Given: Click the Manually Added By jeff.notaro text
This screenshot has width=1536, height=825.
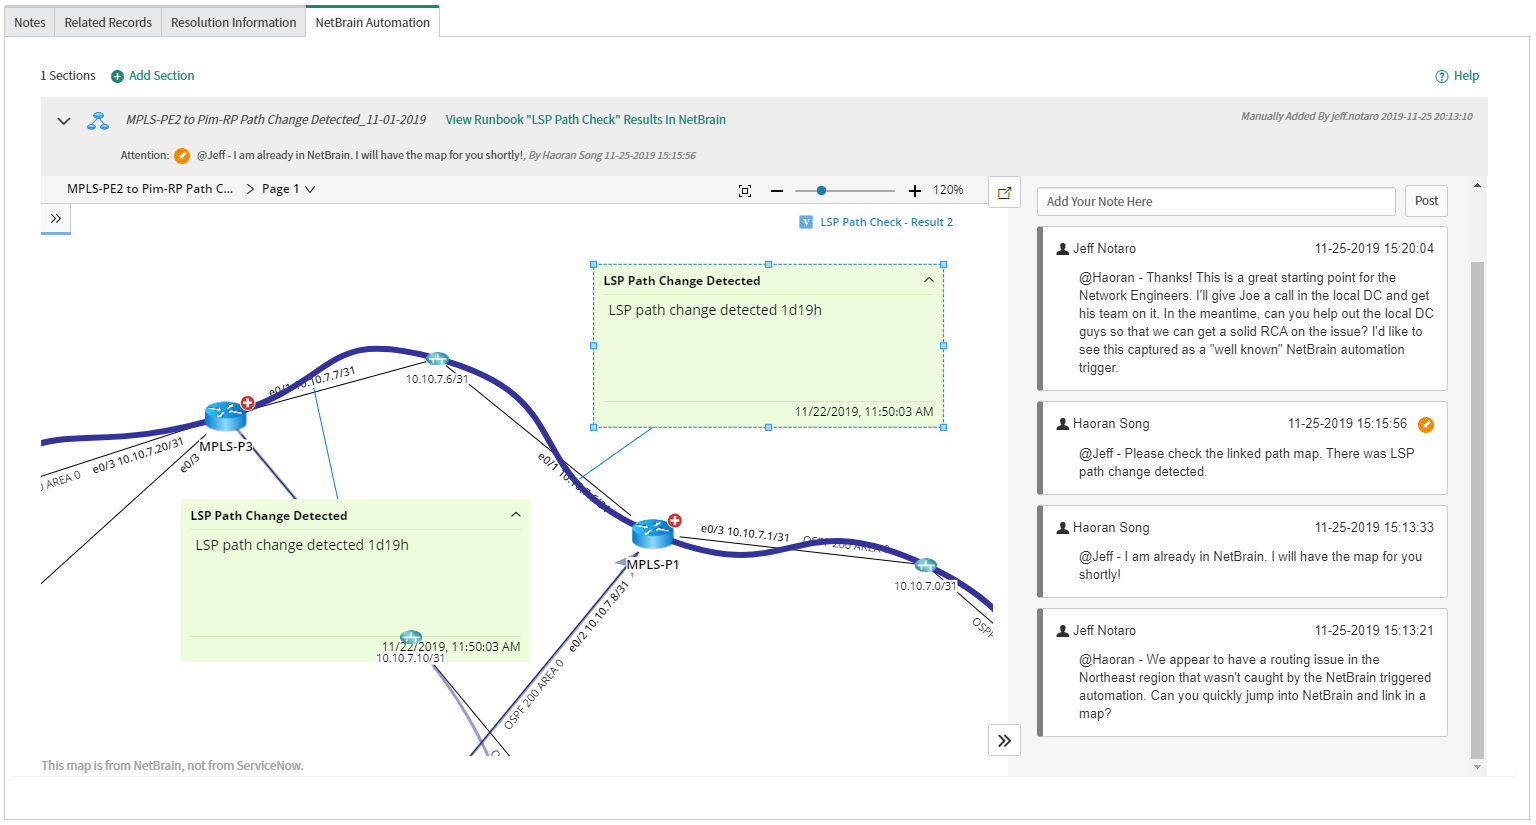Looking at the screenshot, I should [x=1357, y=116].
